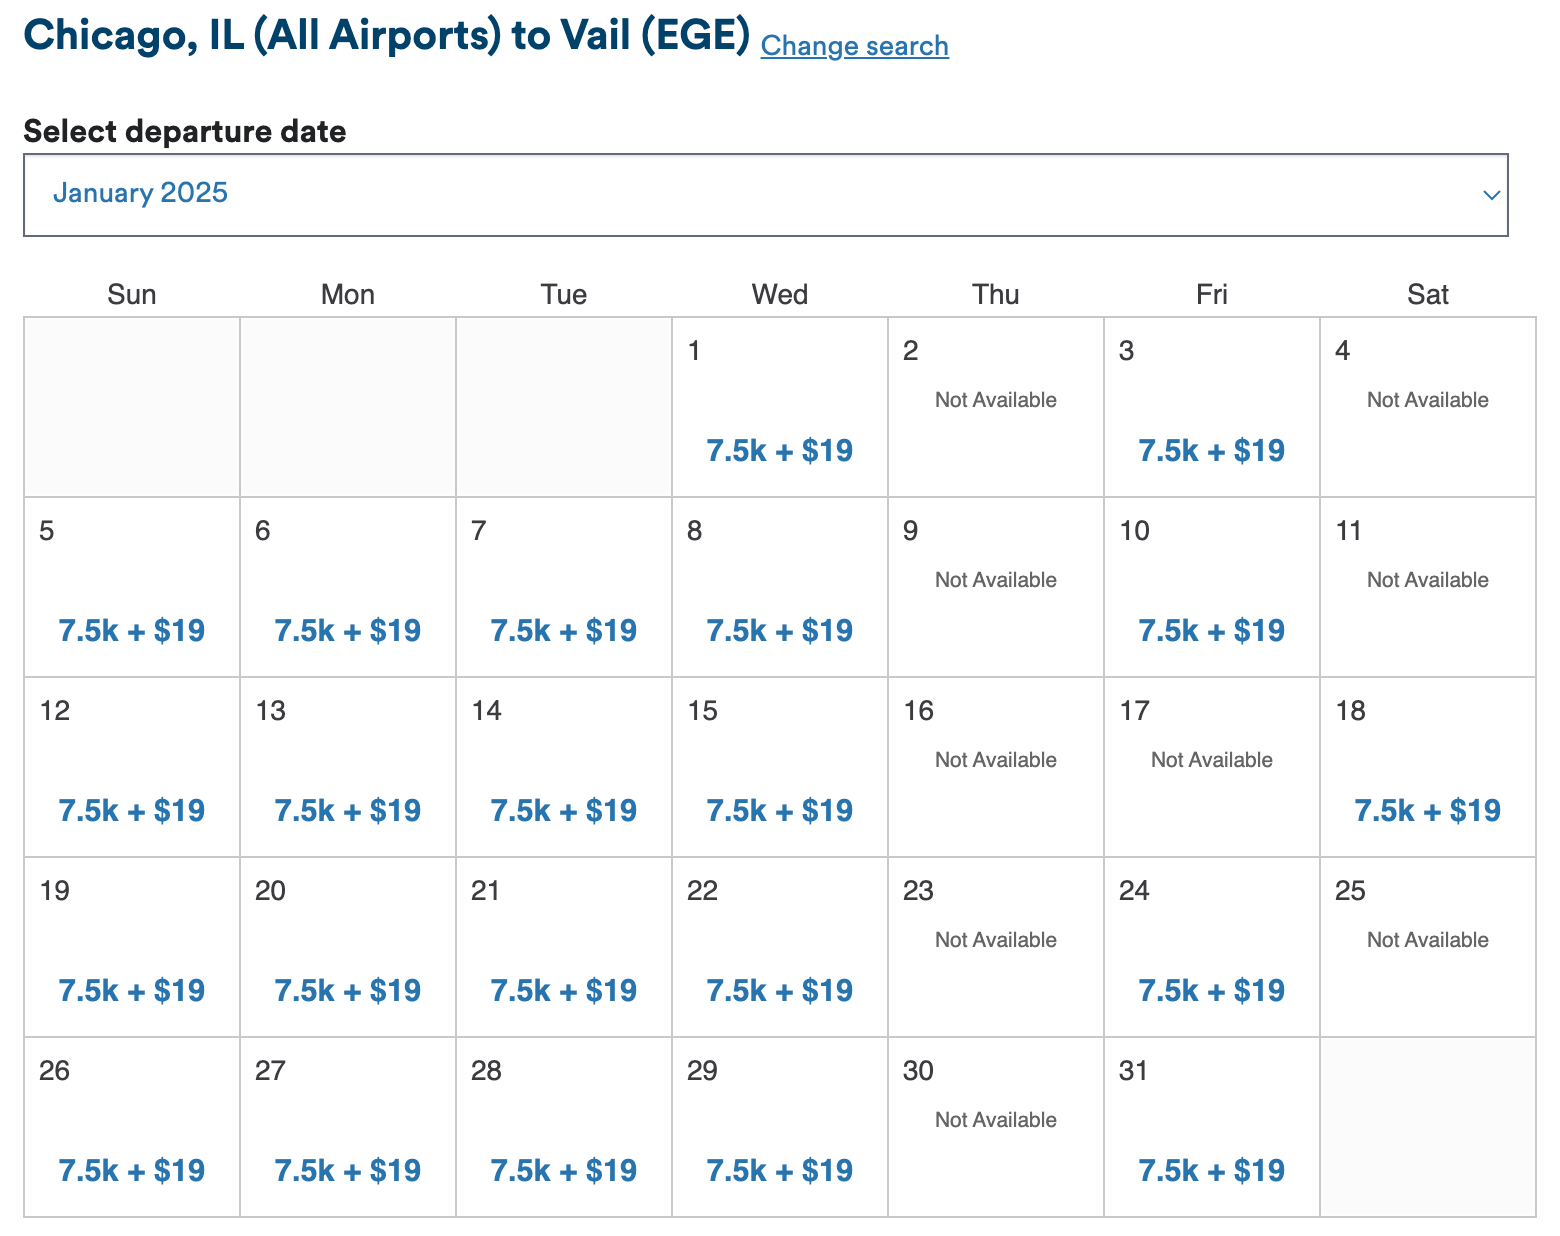1560x1236 pixels.
Task: Choose Wednesday January 15 fare
Action: 779,811
